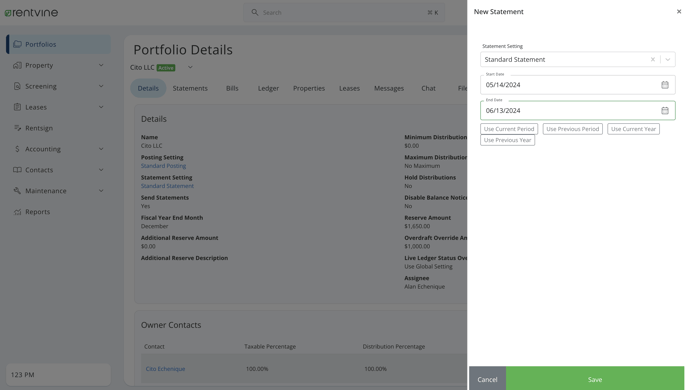Click the Maintenance wrench icon
Screen dimensions: 688x390
click(x=17, y=191)
